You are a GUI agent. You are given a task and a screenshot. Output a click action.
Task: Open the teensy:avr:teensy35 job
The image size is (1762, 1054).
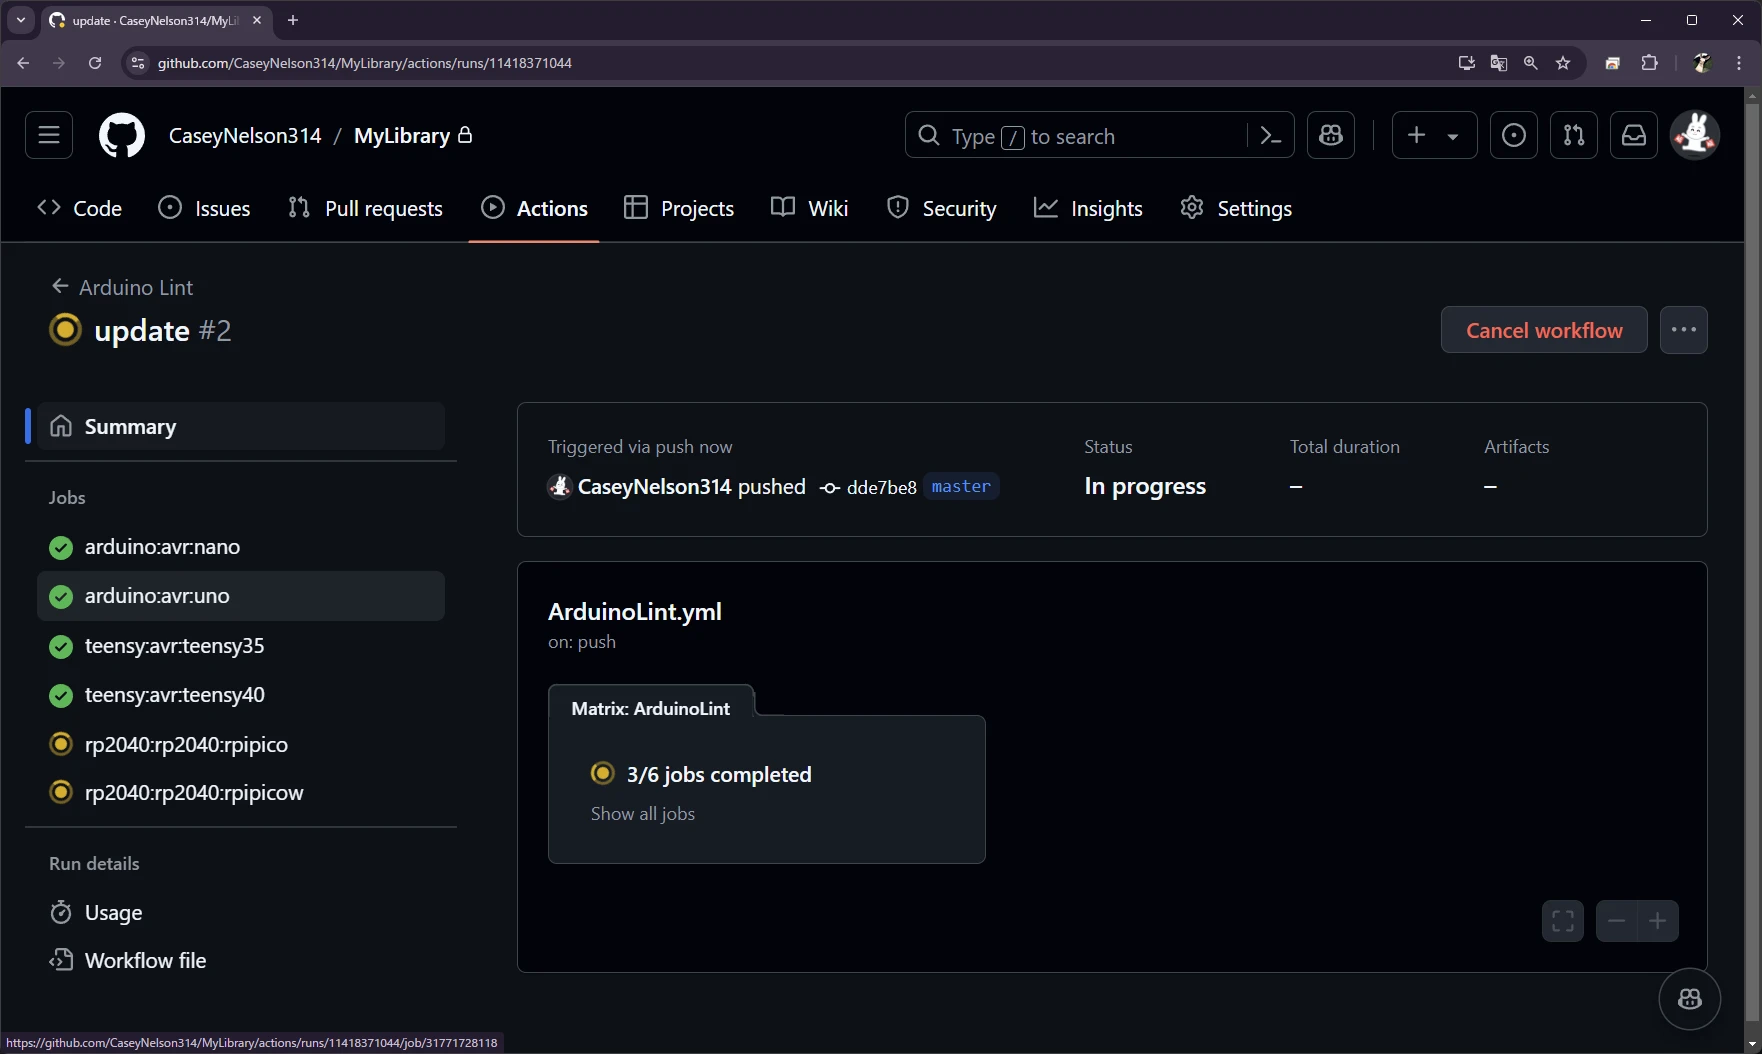click(x=241, y=646)
